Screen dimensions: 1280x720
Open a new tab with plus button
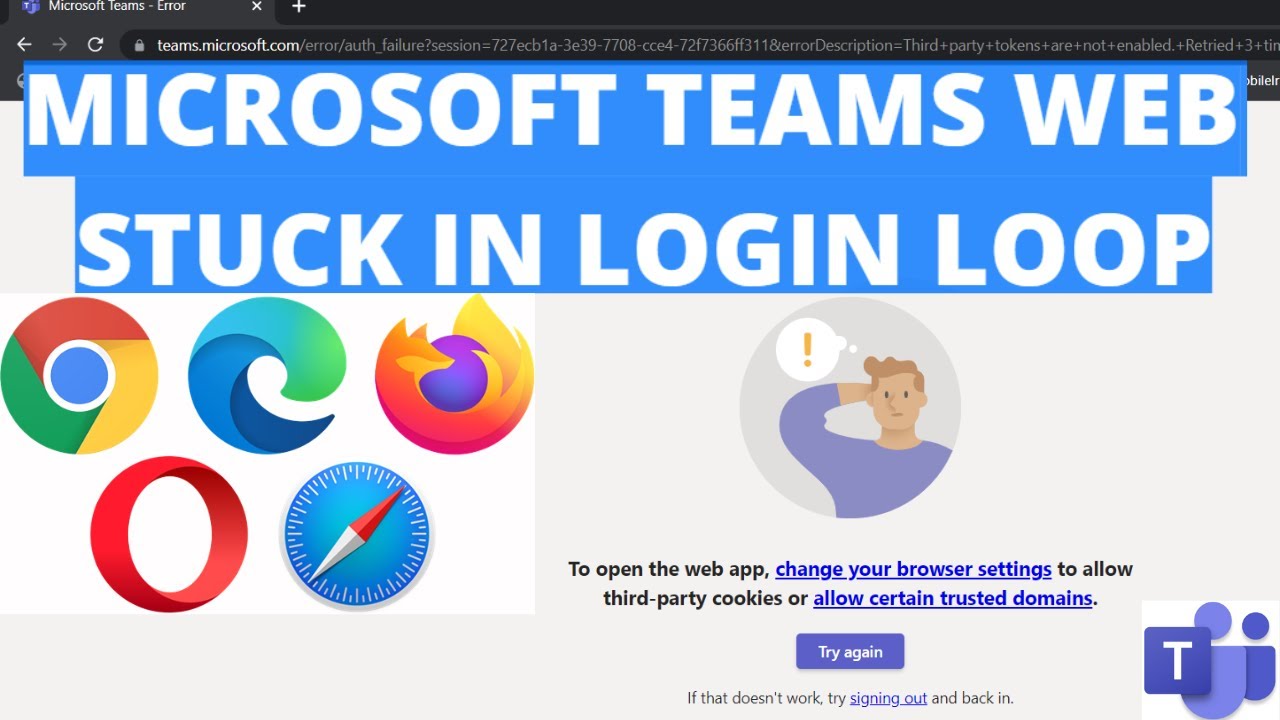[x=298, y=7]
